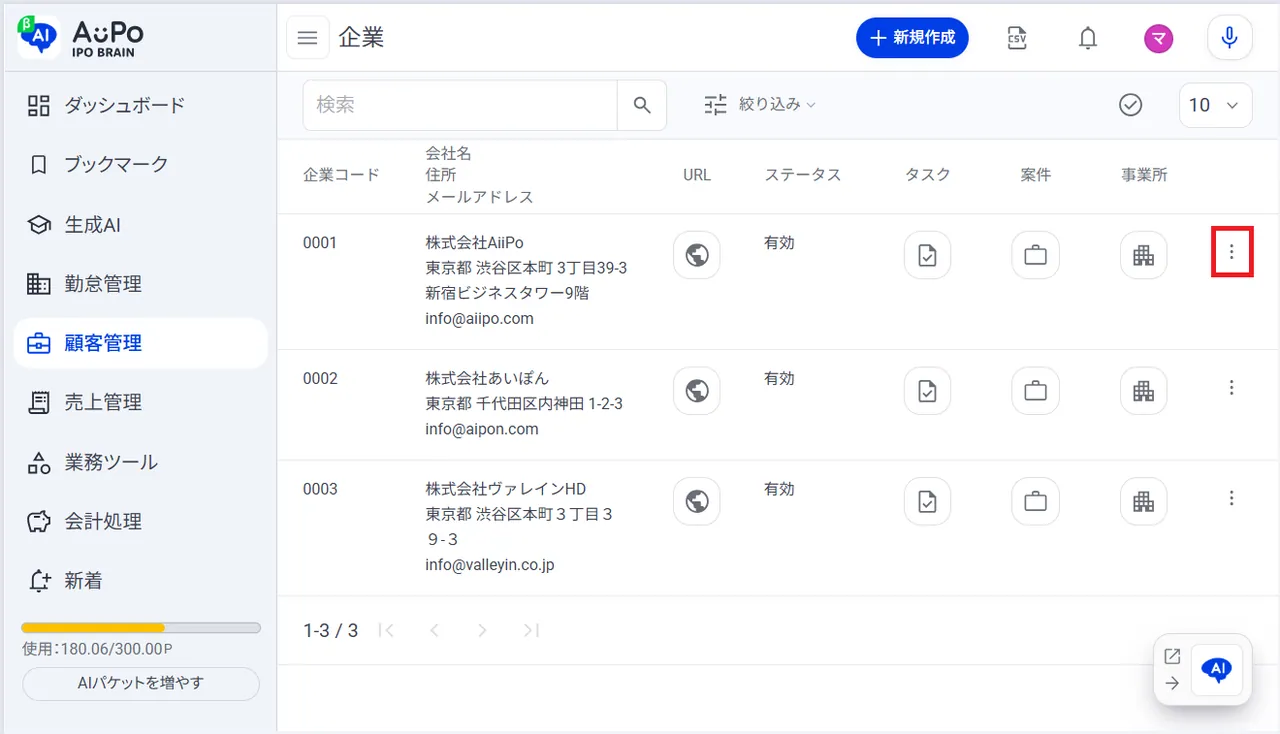Image resolution: width=1280 pixels, height=734 pixels.
Task: Click the AiPo IPO BRAIN logo
Action: click(82, 36)
